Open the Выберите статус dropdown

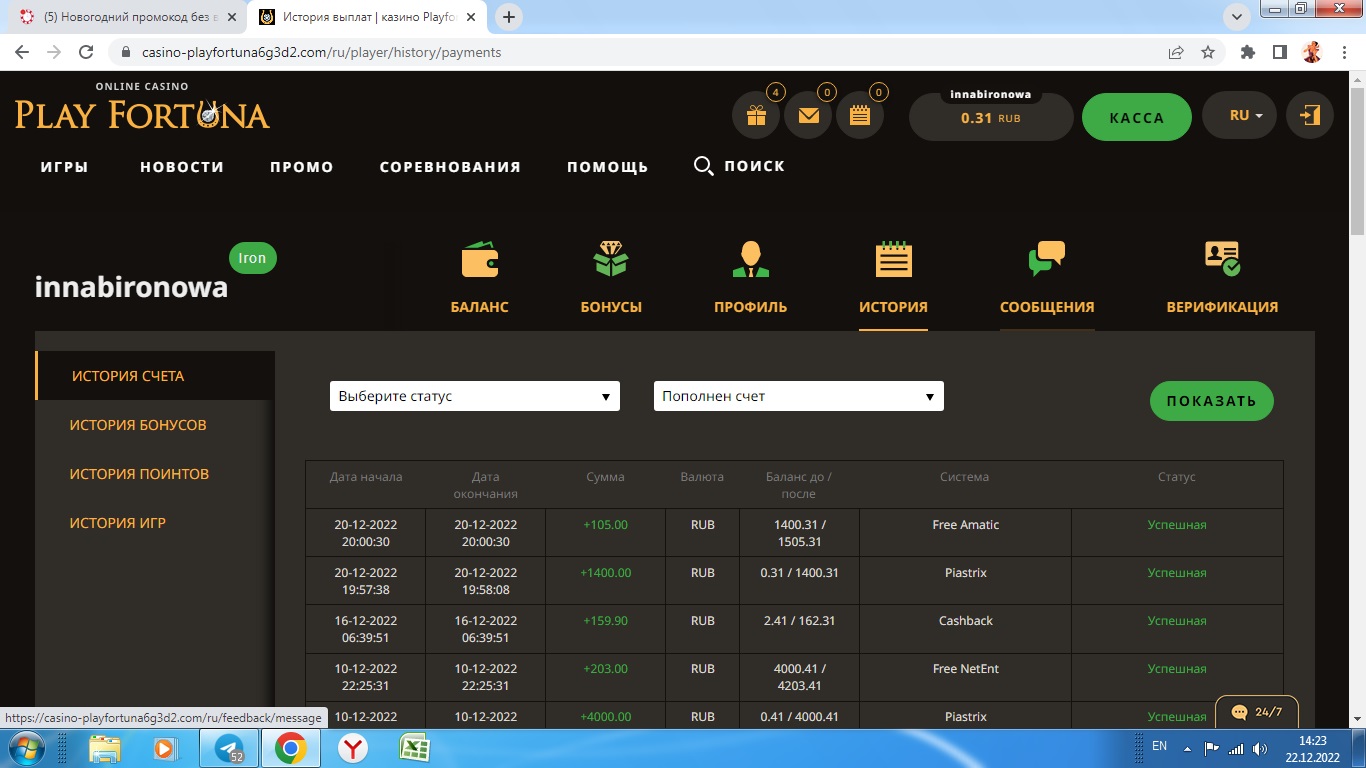pyautogui.click(x=475, y=396)
